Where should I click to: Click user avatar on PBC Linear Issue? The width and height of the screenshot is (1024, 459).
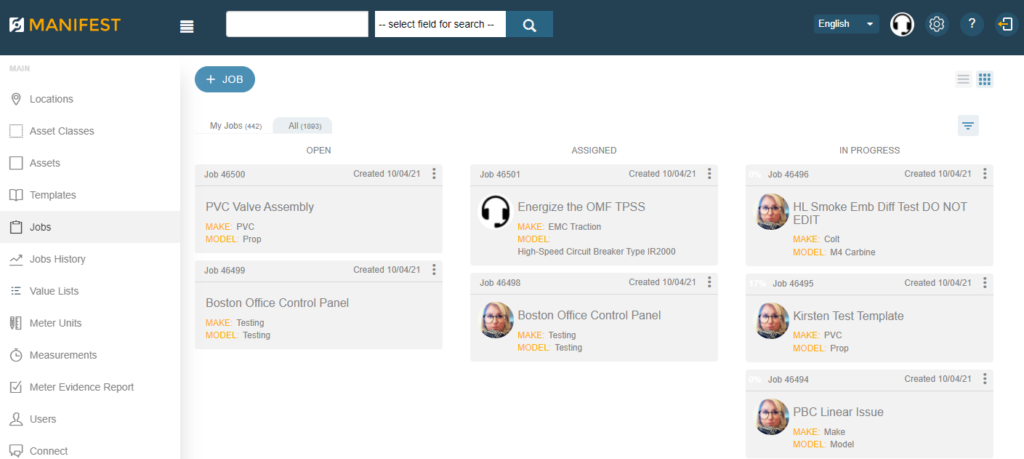[x=772, y=417]
